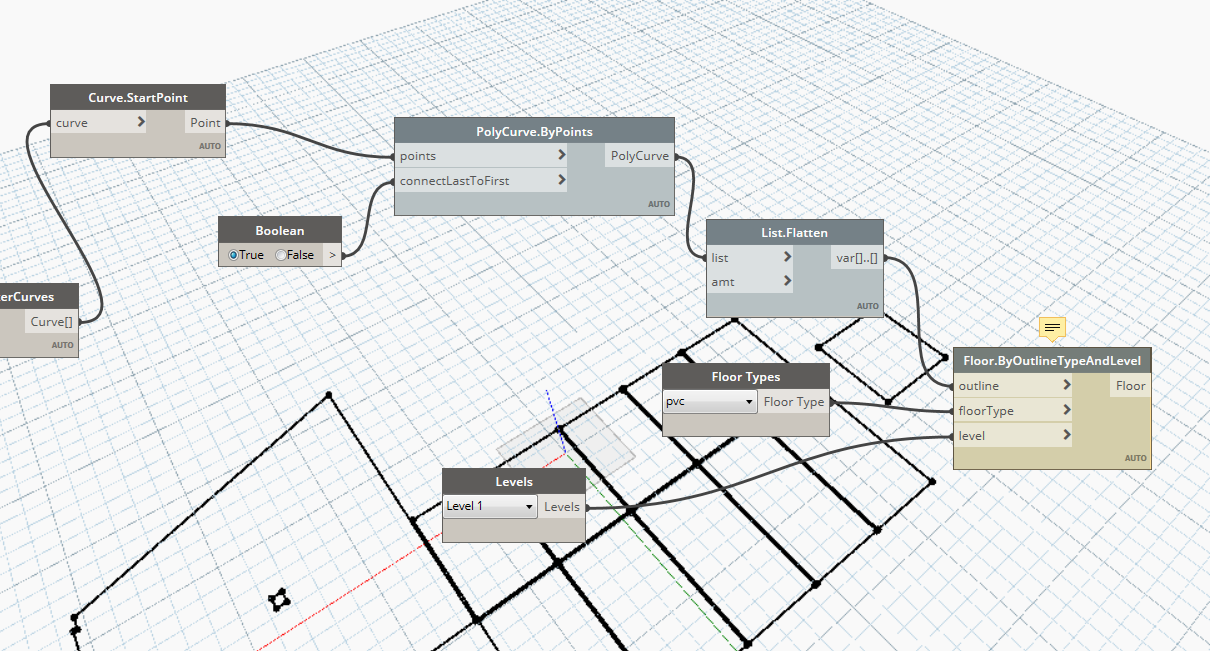Click the Floor output port
This screenshot has height=651, width=1210.
click(1130, 385)
